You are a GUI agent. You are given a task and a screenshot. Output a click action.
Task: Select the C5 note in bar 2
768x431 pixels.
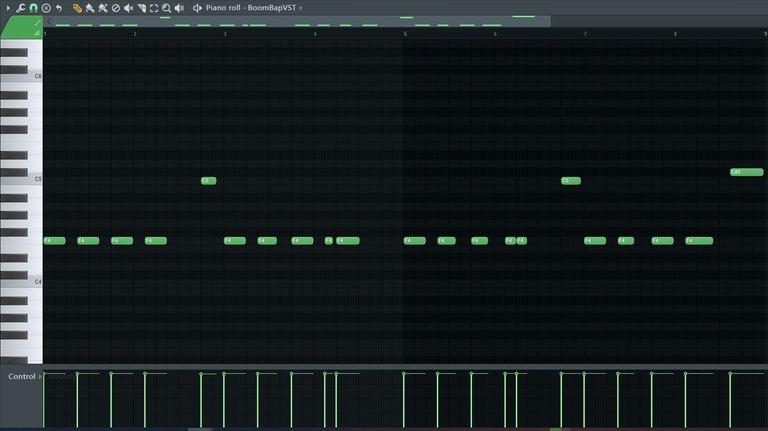pos(209,181)
